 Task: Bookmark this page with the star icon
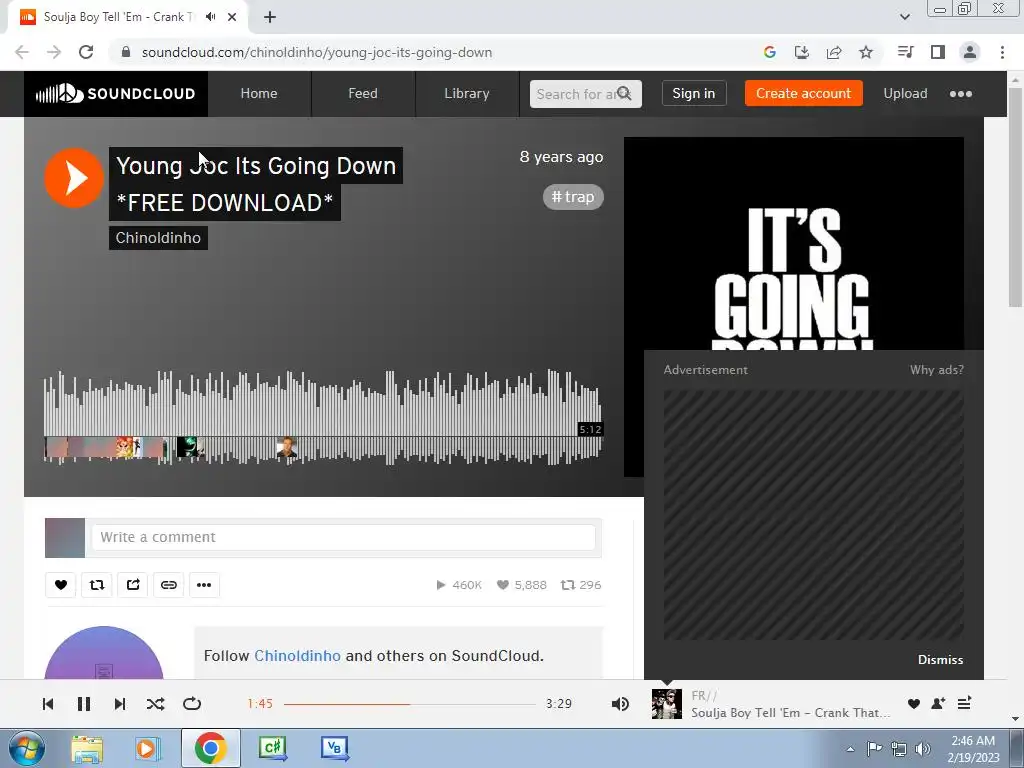point(866,52)
